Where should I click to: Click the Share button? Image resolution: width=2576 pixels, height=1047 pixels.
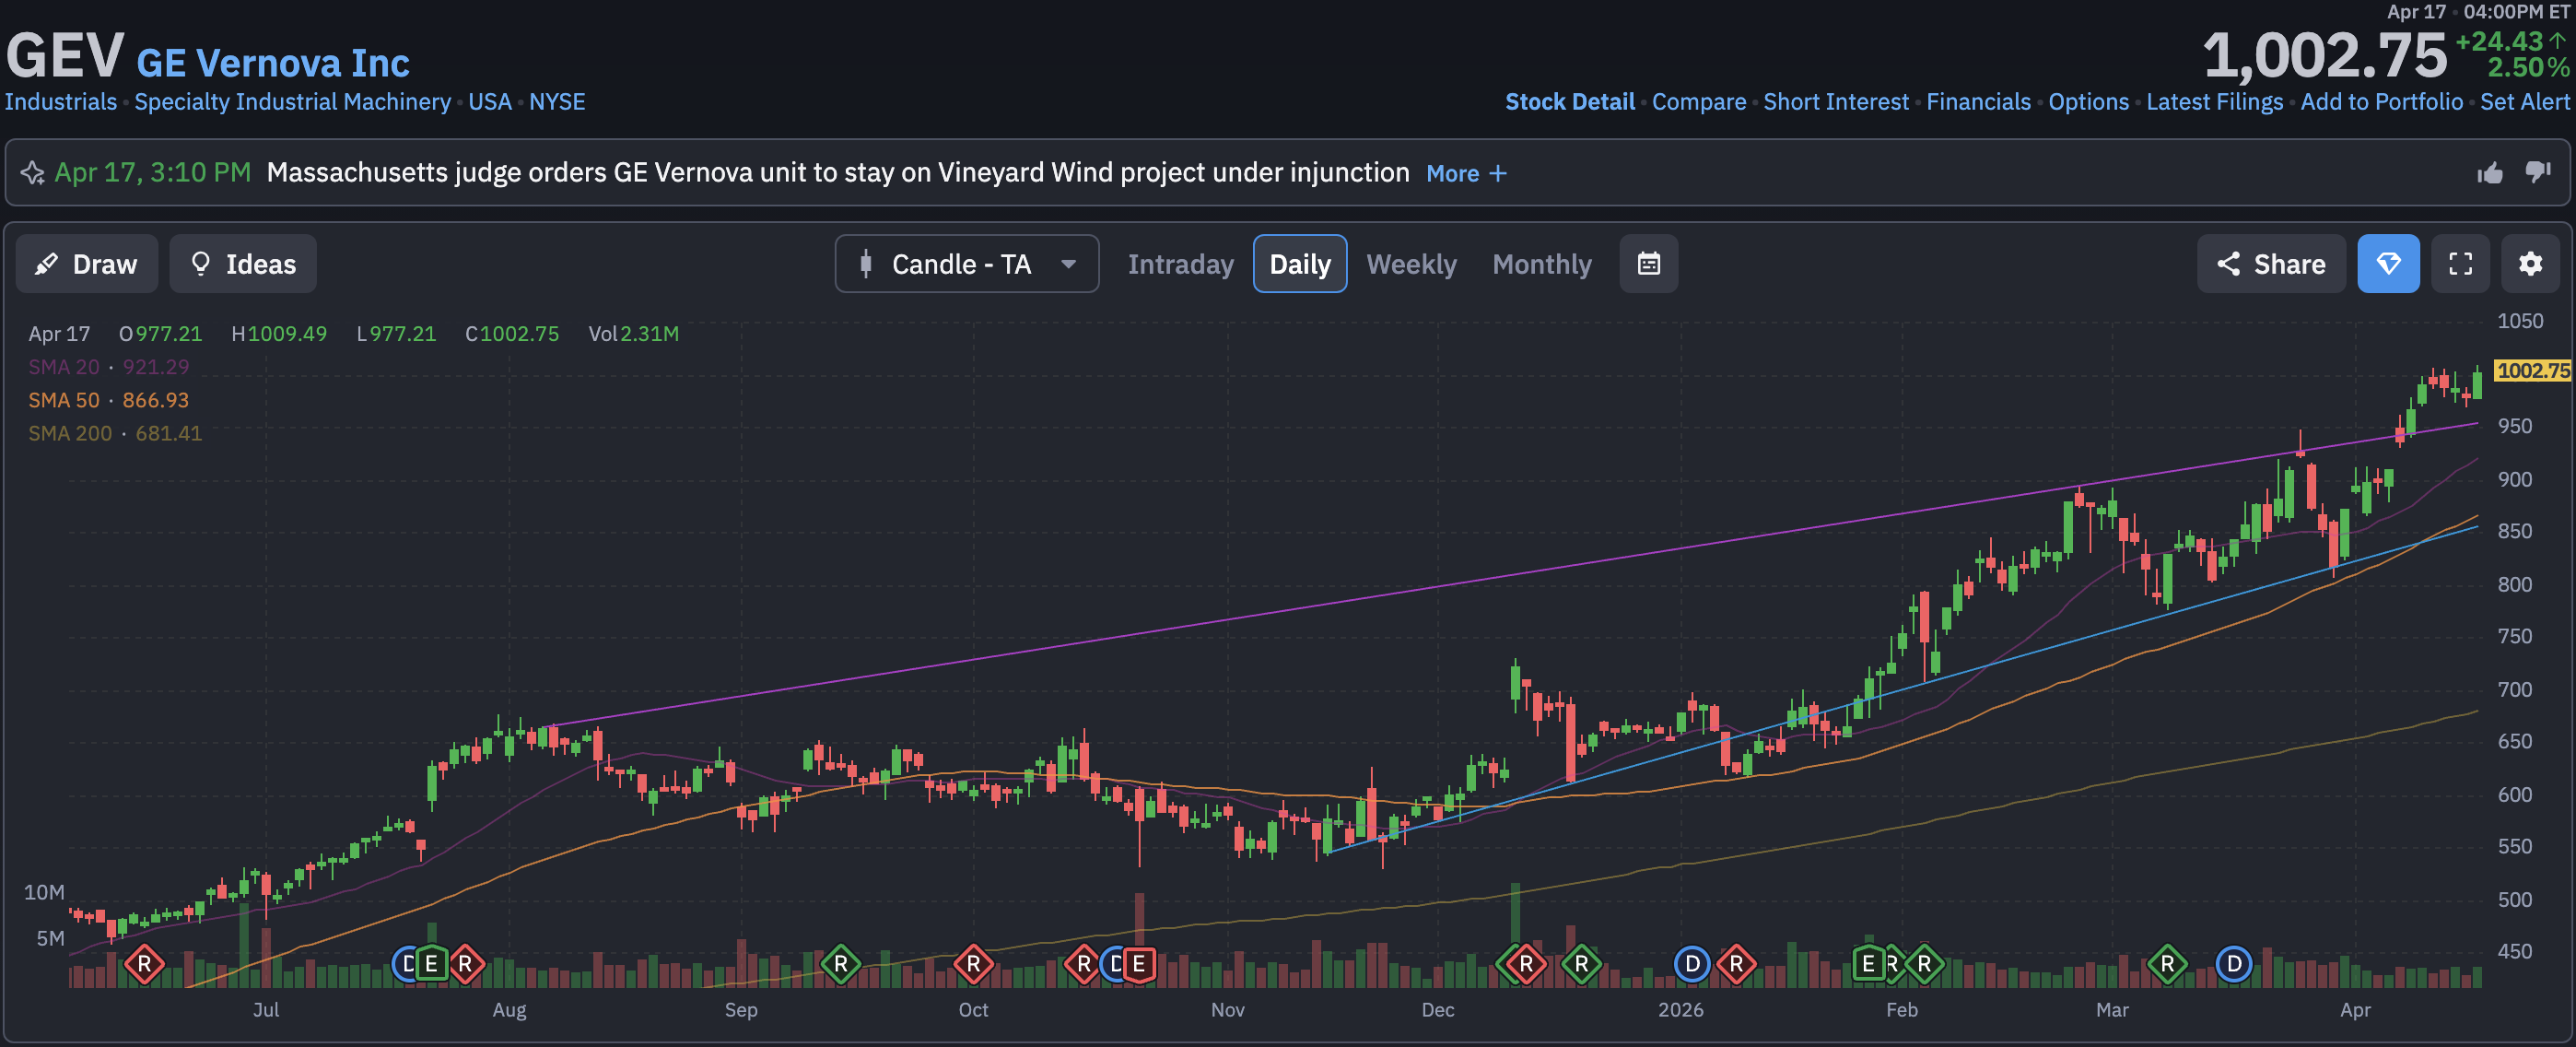click(2270, 264)
